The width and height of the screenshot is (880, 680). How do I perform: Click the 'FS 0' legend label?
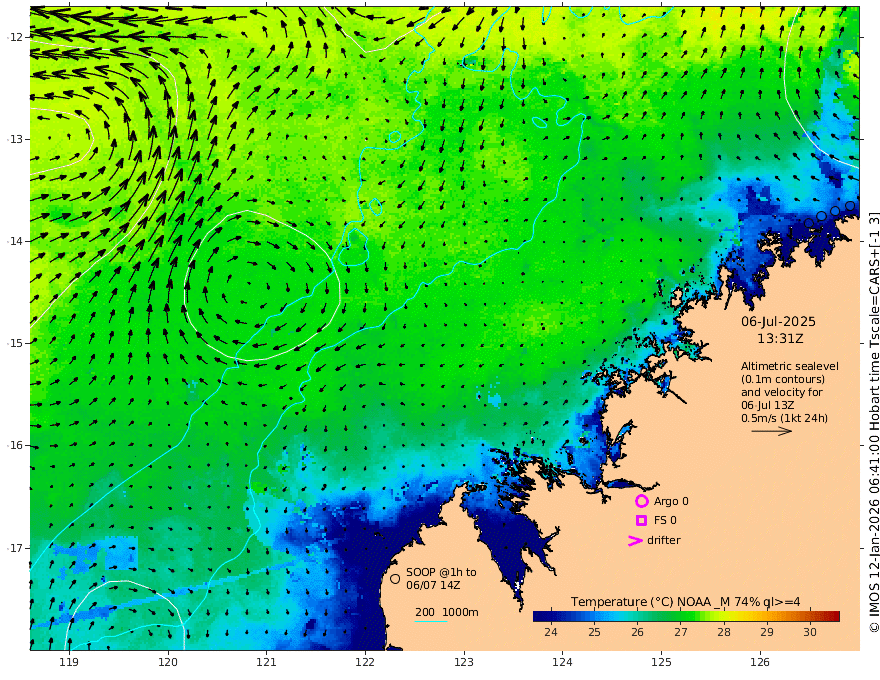click(x=665, y=520)
